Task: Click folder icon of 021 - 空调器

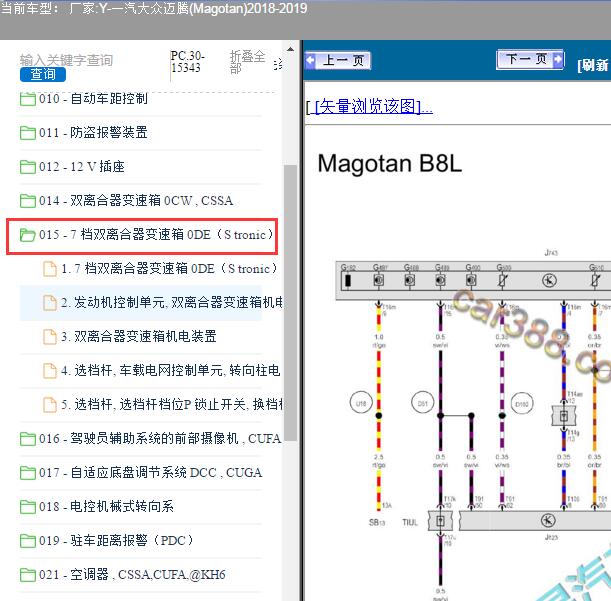Action: pos(28,574)
